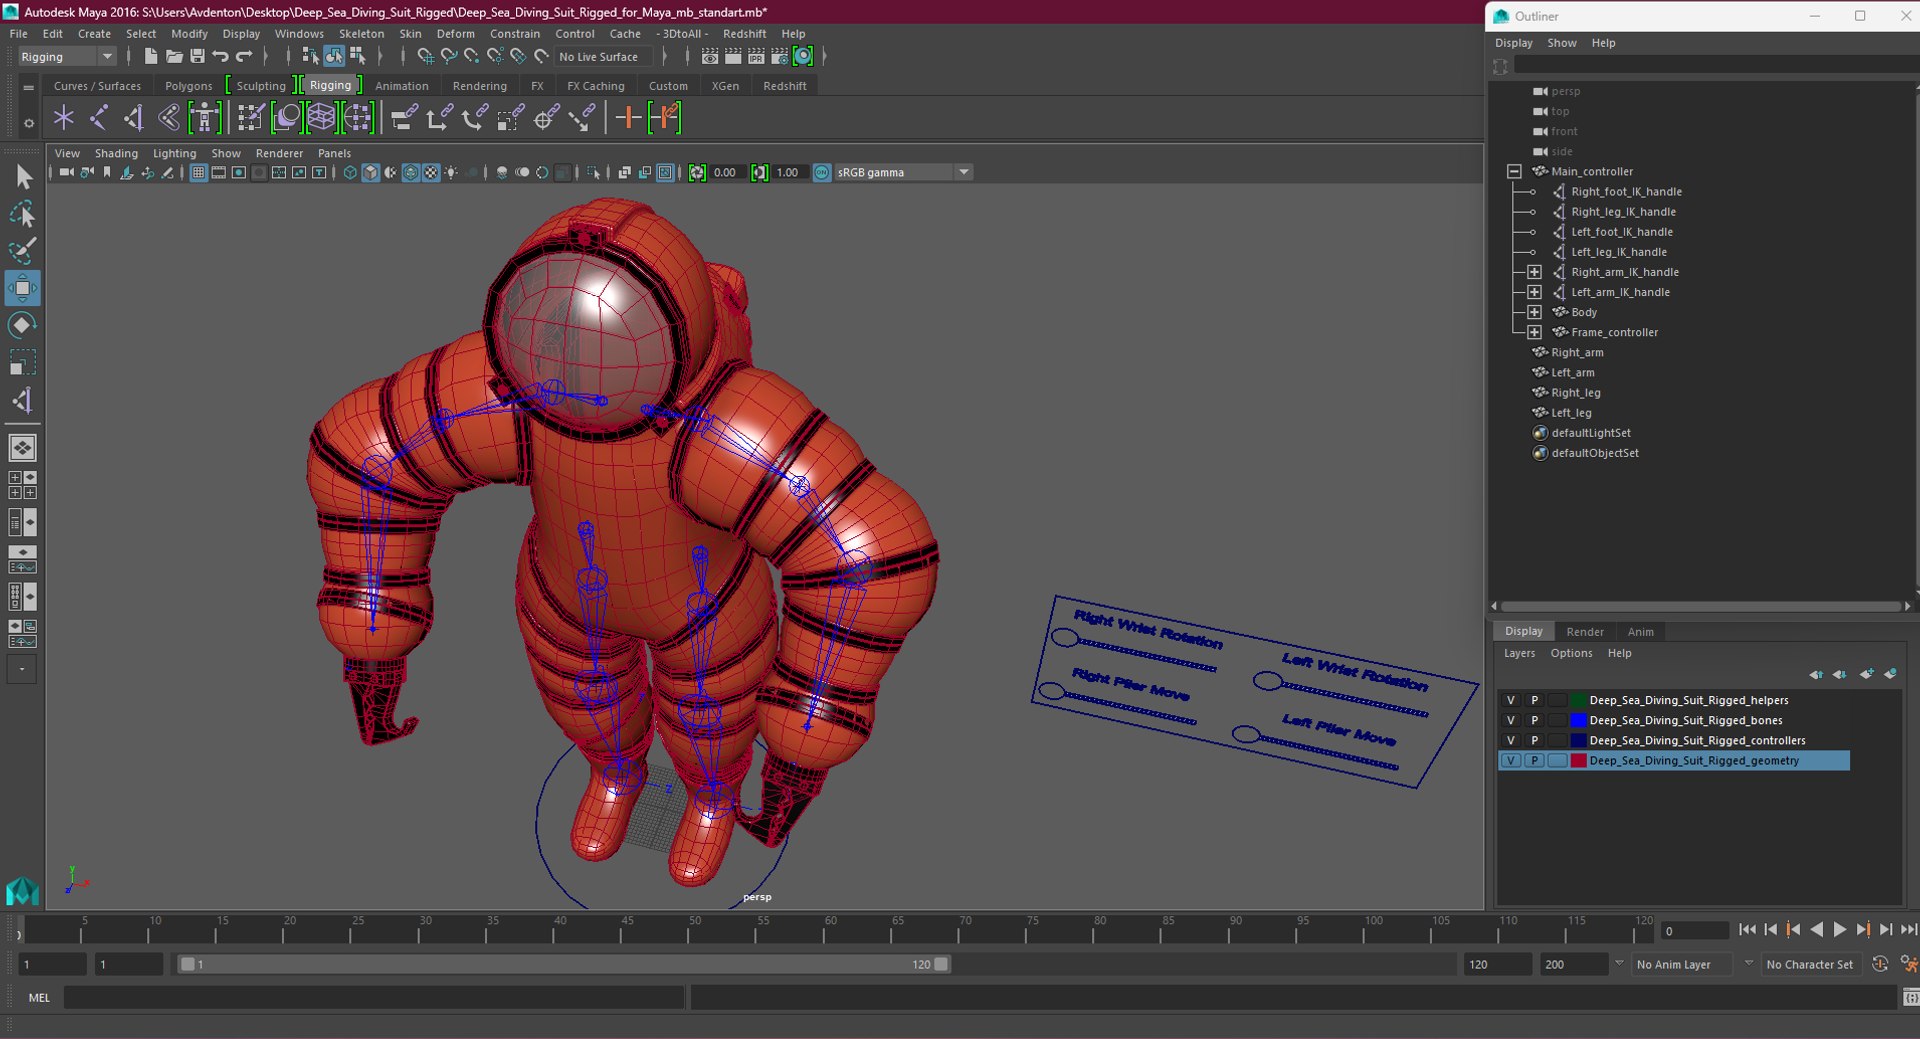Click the Create Joints shelf icon

pos(98,118)
